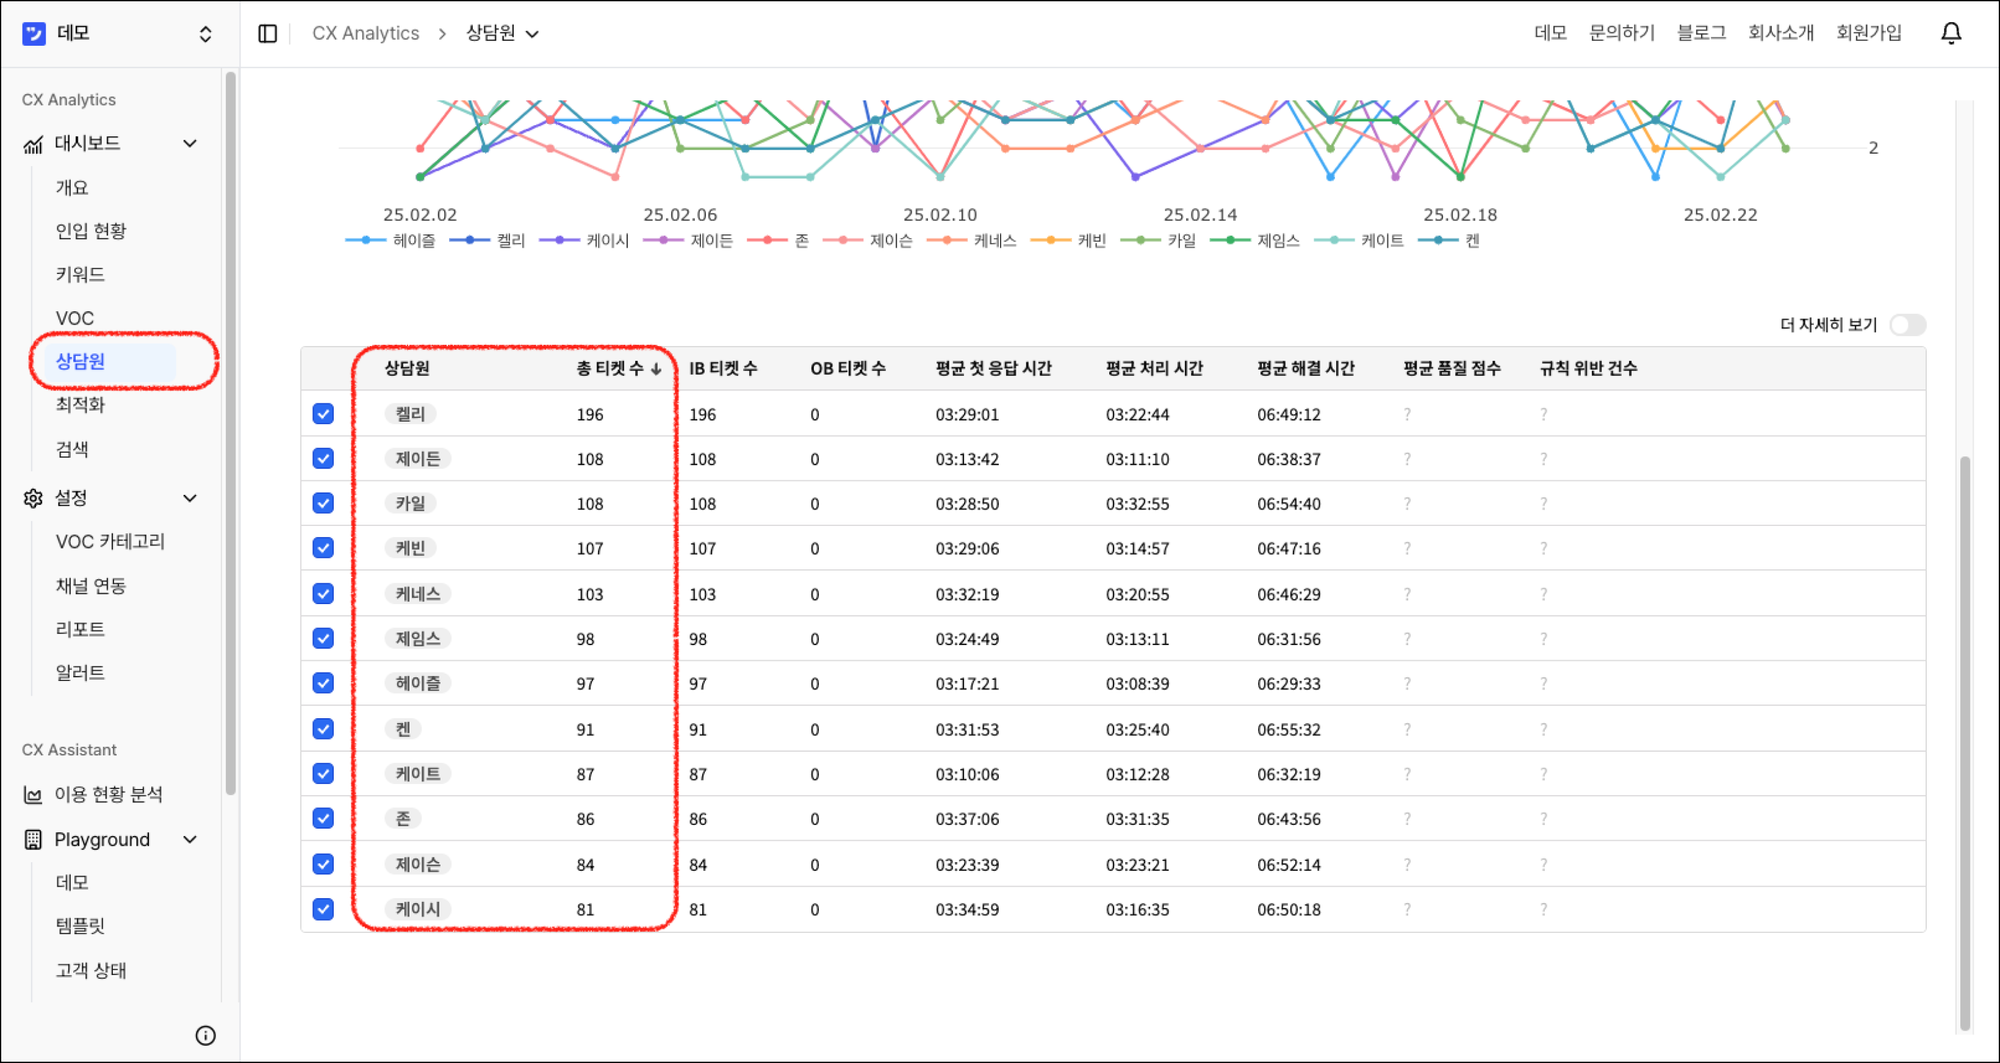Screen dimensions: 2000x1063
Task: Collapse the sidebar with the panel icon
Action: pos(267,32)
